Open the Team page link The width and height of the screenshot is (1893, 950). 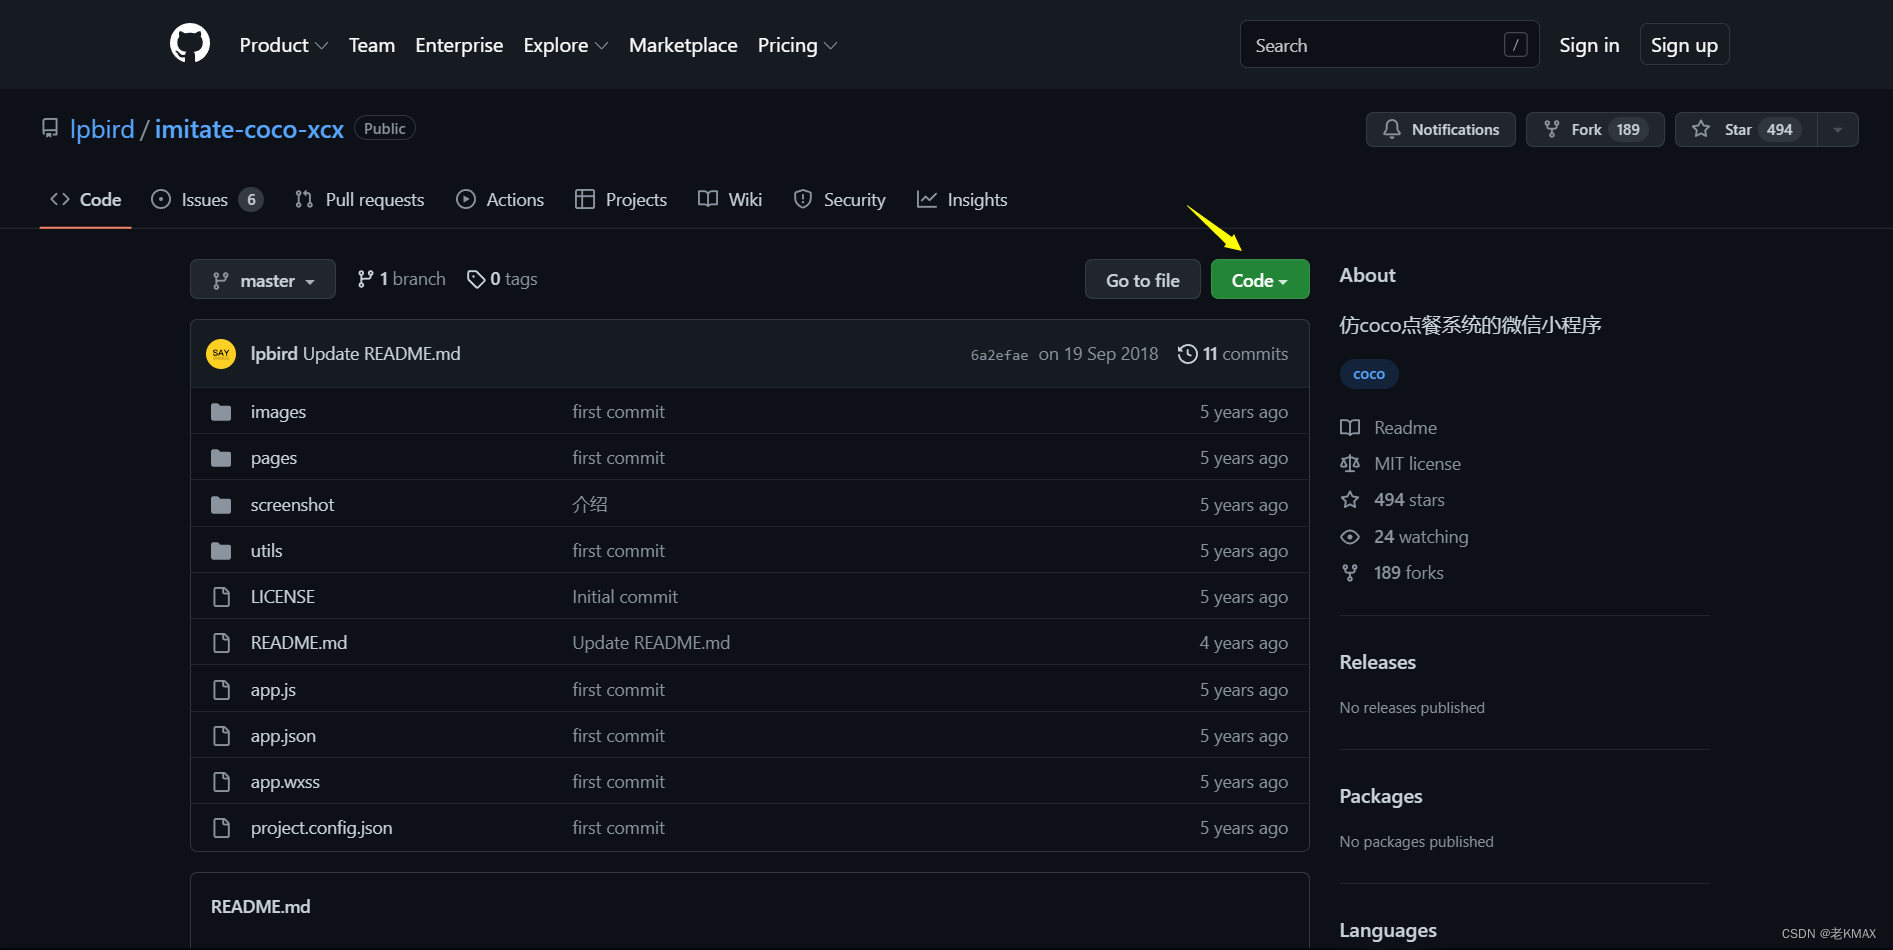pos(371,45)
